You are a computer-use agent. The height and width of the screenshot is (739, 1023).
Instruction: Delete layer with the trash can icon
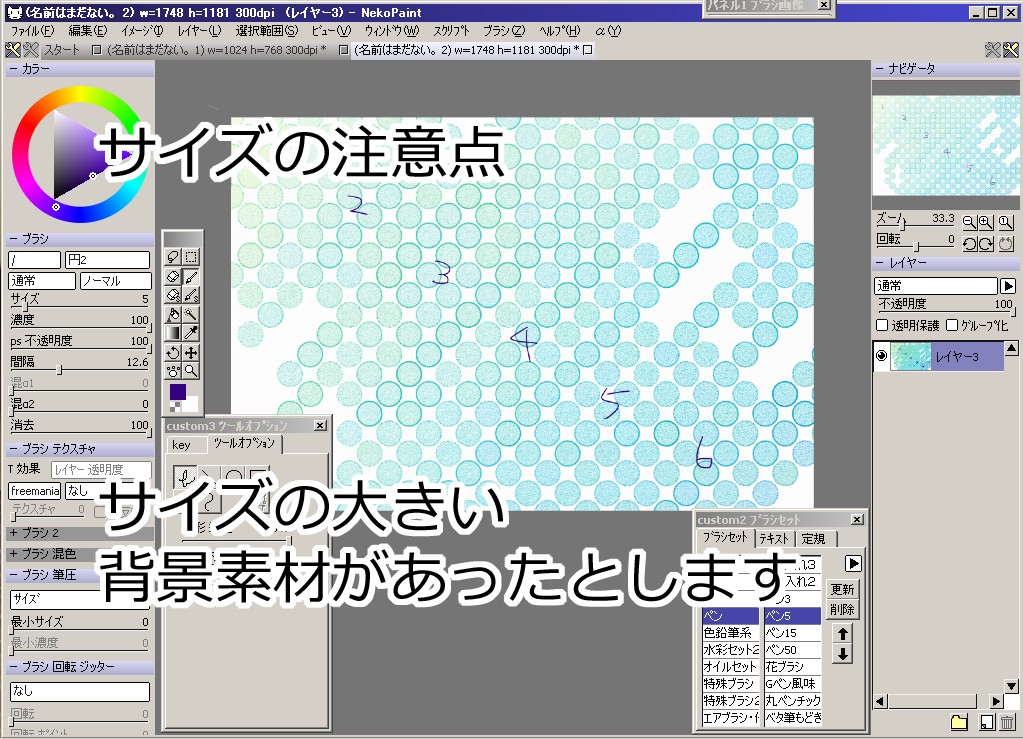click(x=1007, y=722)
